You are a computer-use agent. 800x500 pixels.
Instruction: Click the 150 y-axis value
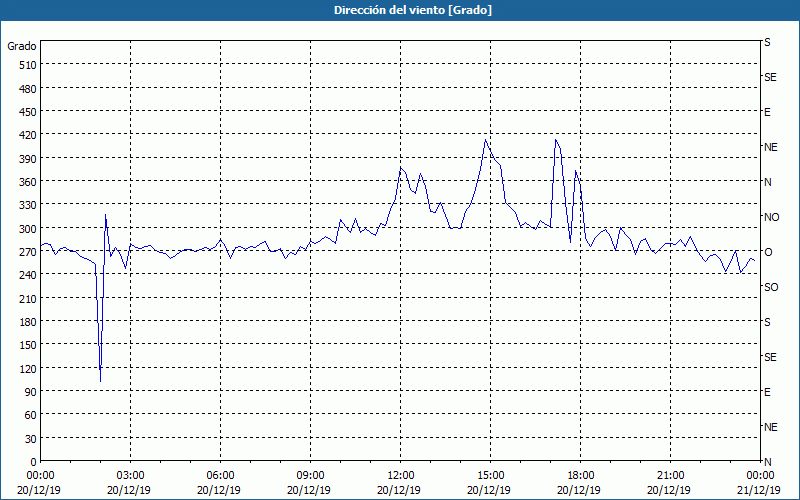point(29,345)
